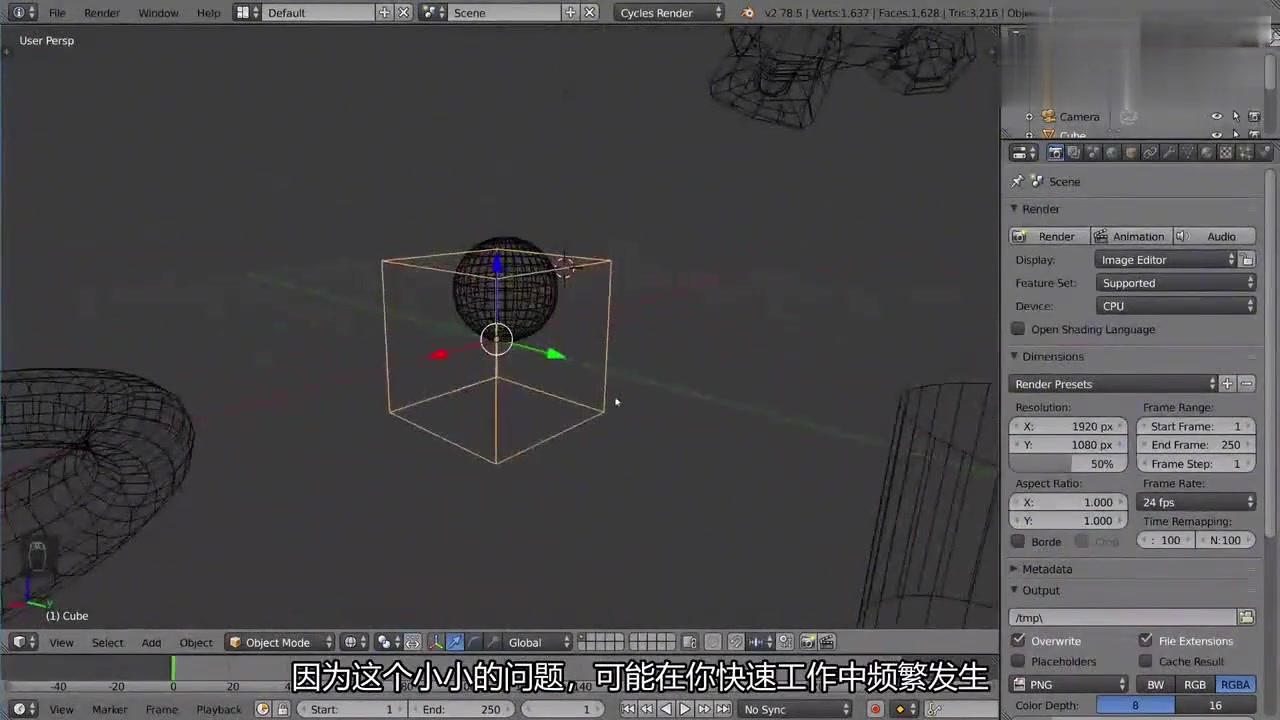
Task: Open the 24 fps frame rate dropdown
Action: [1196, 502]
